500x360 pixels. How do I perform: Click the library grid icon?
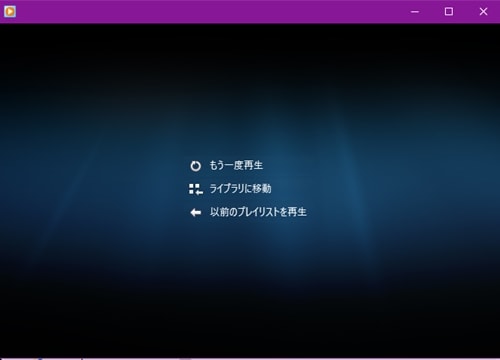click(x=196, y=189)
